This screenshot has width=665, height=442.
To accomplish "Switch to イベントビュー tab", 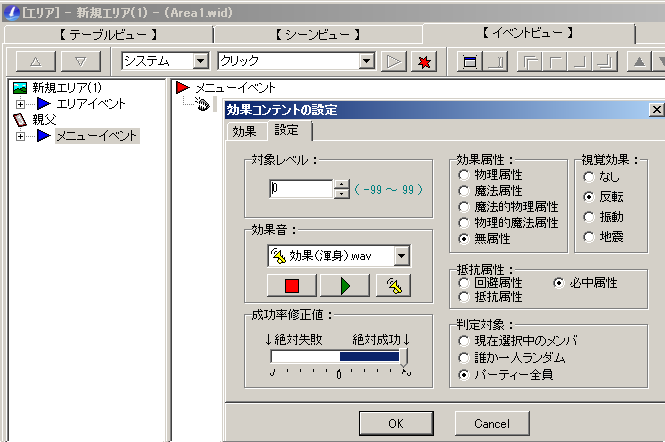I will click(x=528, y=33).
